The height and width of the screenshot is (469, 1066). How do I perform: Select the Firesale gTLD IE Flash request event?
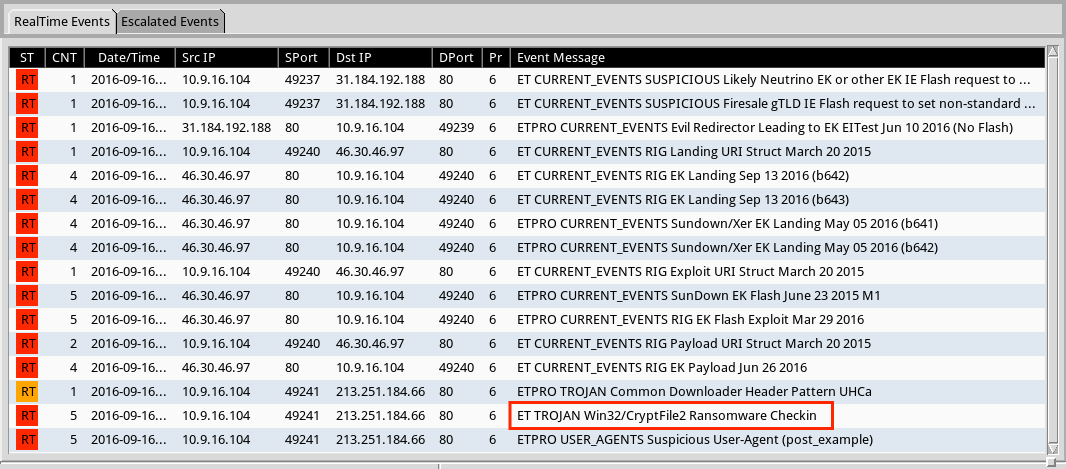click(775, 103)
